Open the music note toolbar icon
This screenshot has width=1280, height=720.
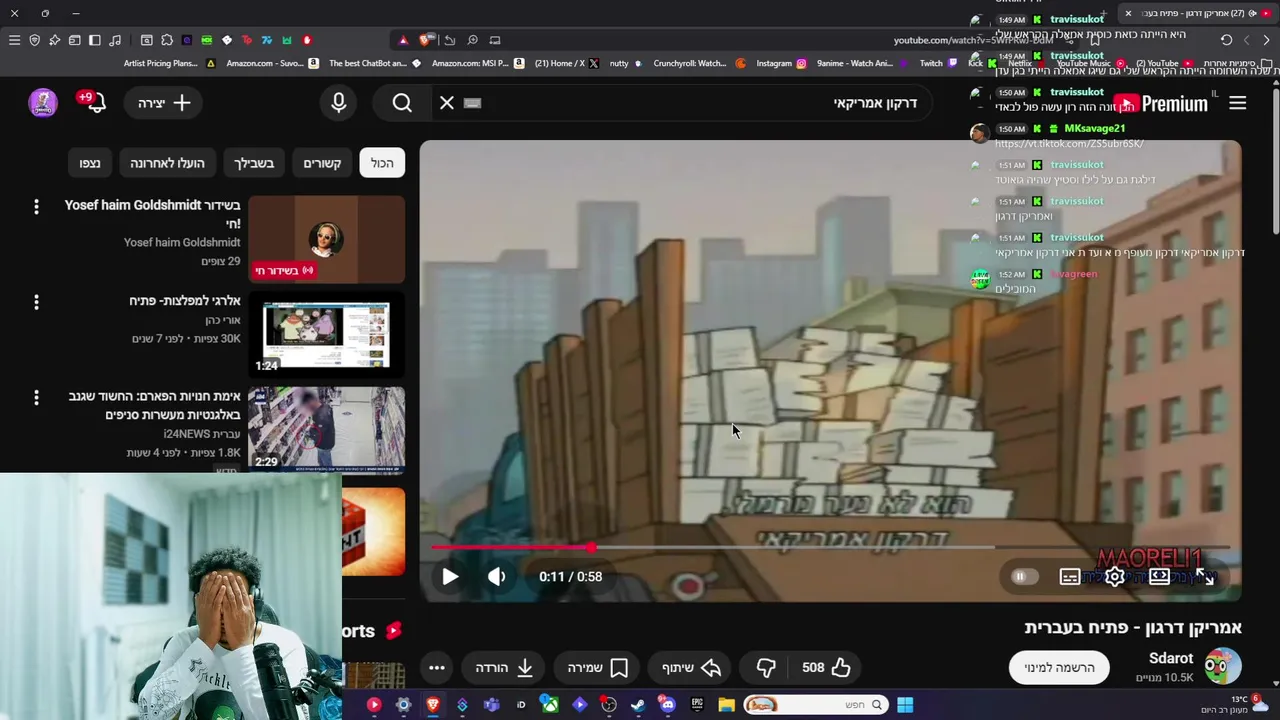click(115, 40)
